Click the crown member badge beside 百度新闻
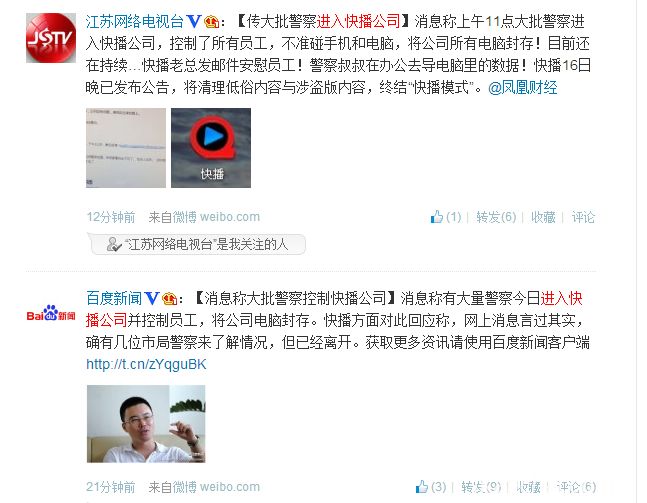The width and height of the screenshot is (647, 503). click(x=170, y=298)
